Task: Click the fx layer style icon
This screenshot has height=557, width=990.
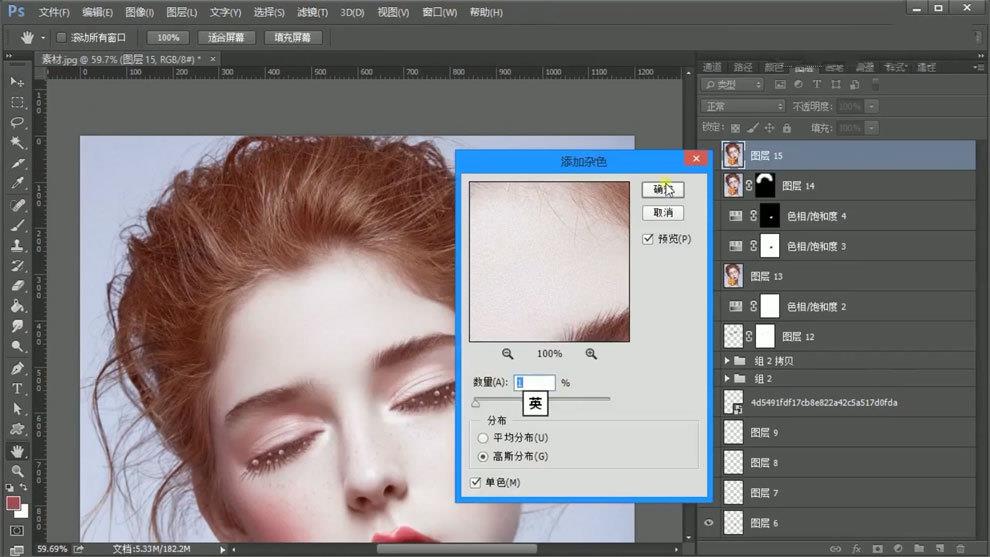Action: point(856,548)
